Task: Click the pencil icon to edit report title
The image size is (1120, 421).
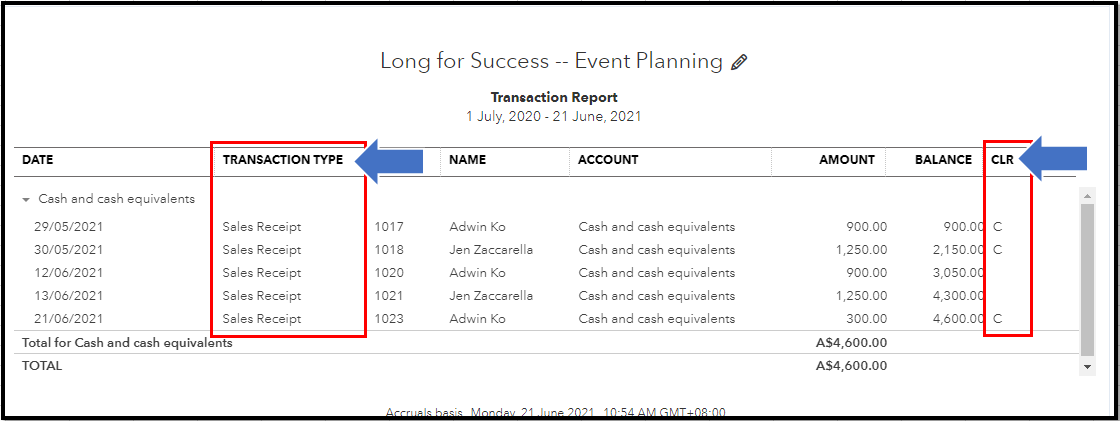Action: [x=739, y=62]
